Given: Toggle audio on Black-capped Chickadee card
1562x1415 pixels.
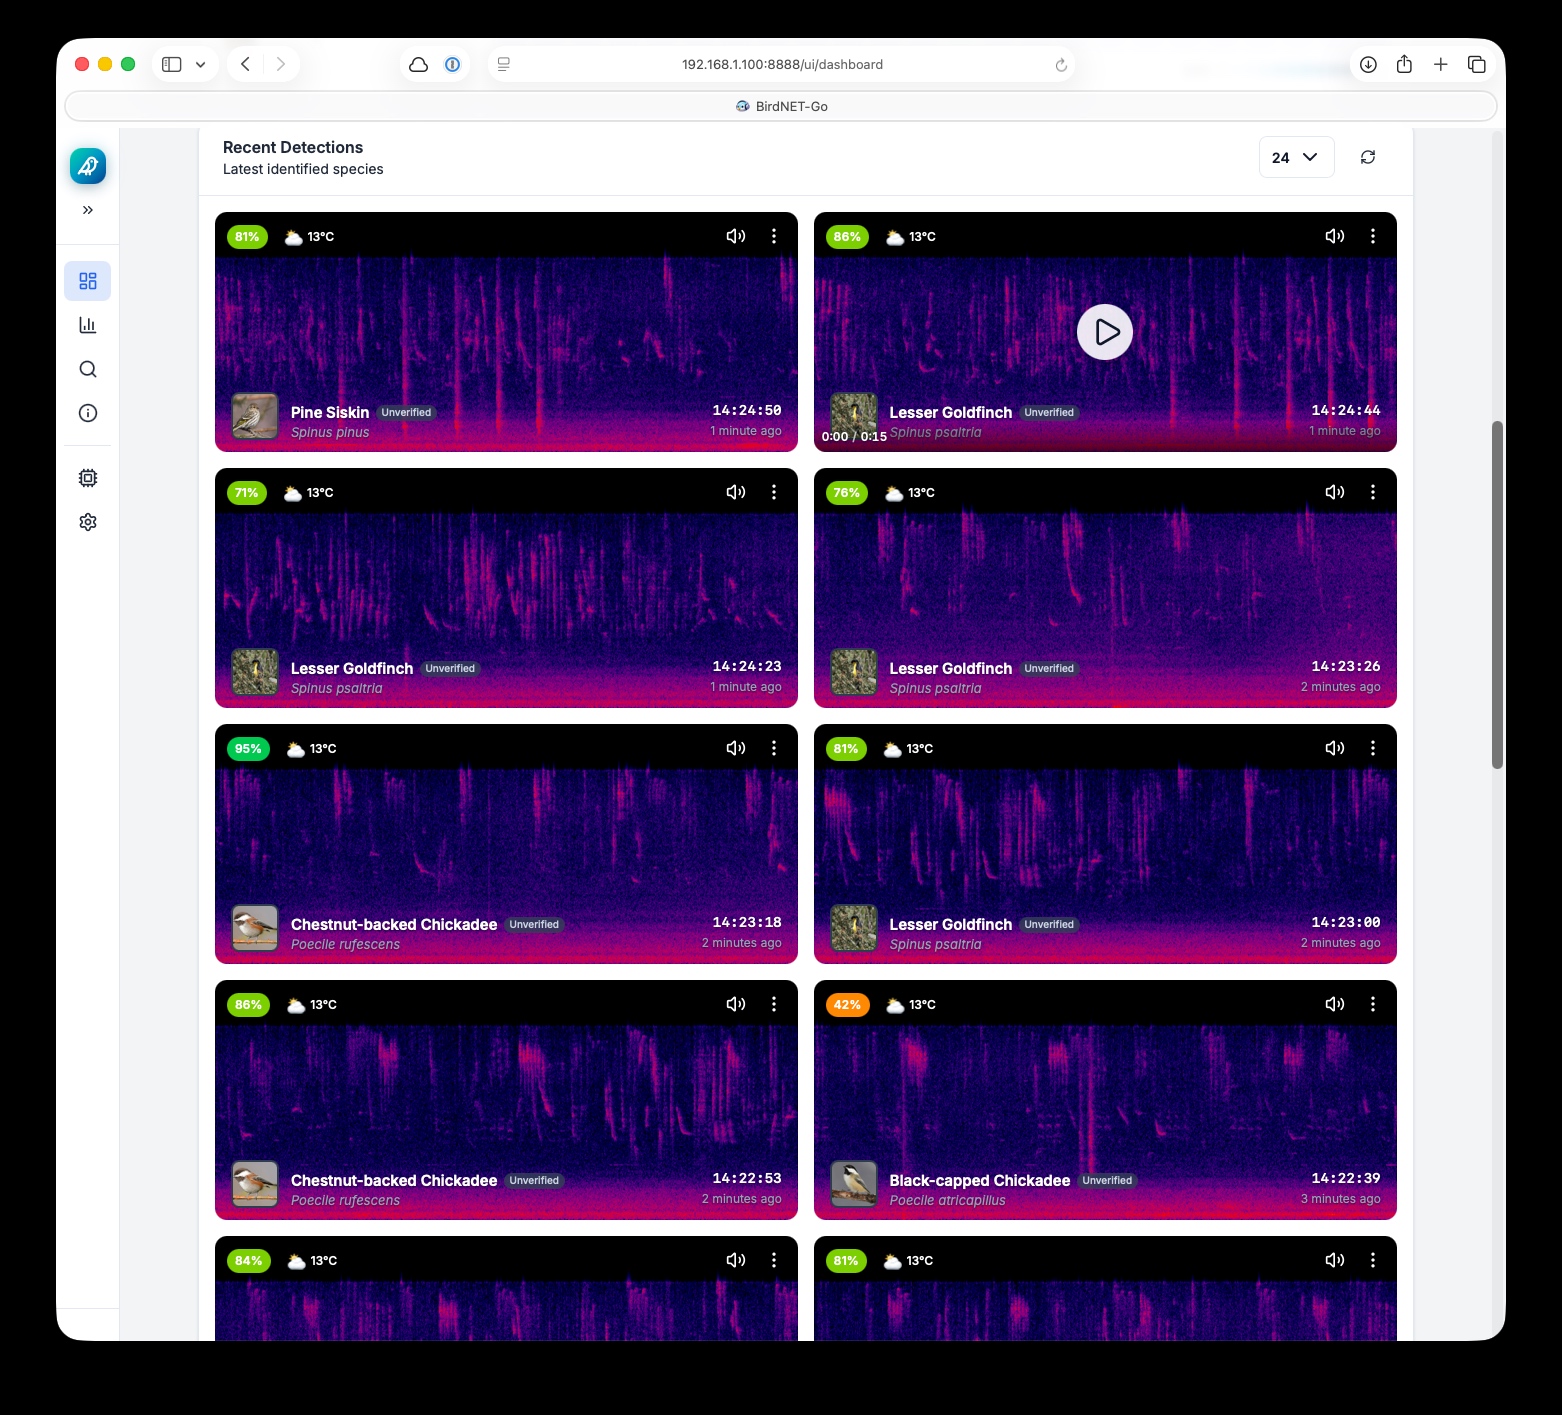Looking at the screenshot, I should point(1334,1004).
